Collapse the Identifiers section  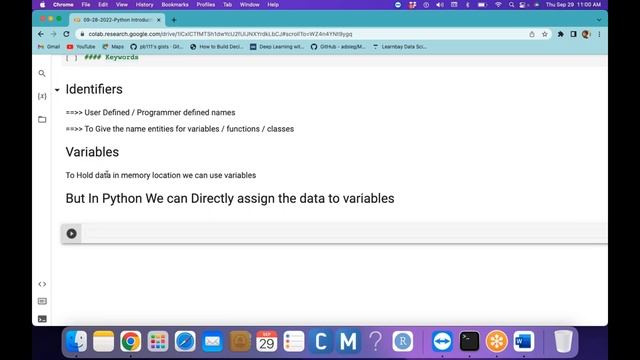pyautogui.click(x=57, y=90)
